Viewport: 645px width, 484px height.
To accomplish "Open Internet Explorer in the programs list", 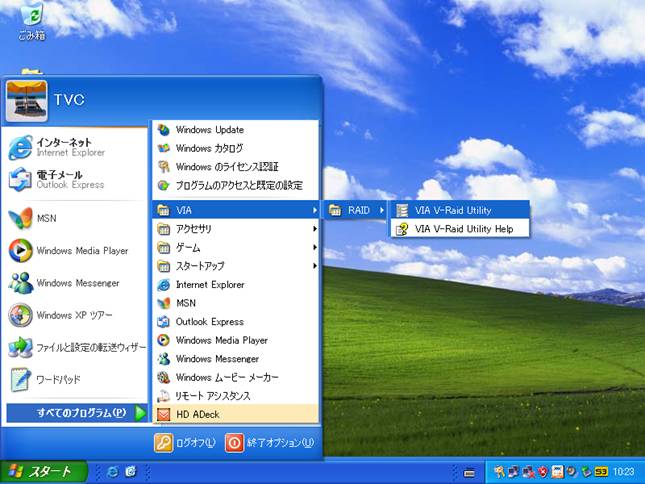I will click(235, 285).
